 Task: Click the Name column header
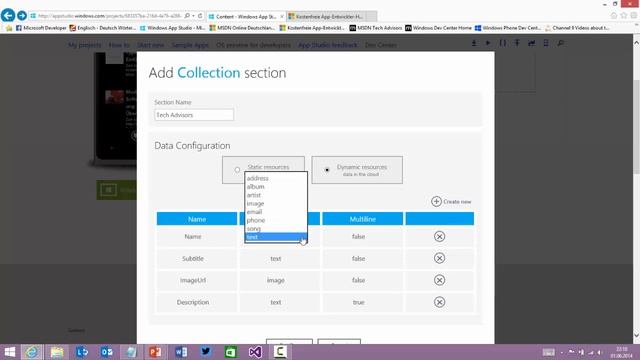click(x=197, y=219)
